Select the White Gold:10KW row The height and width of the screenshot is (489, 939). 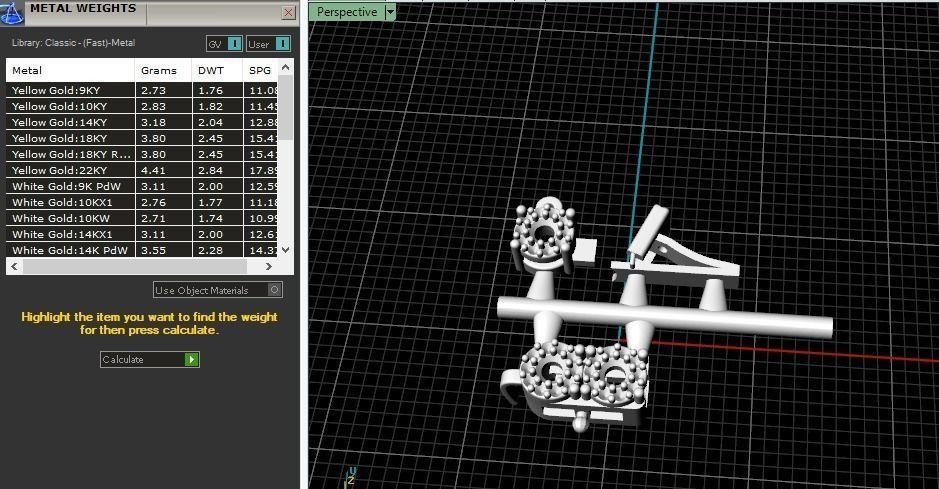point(142,218)
